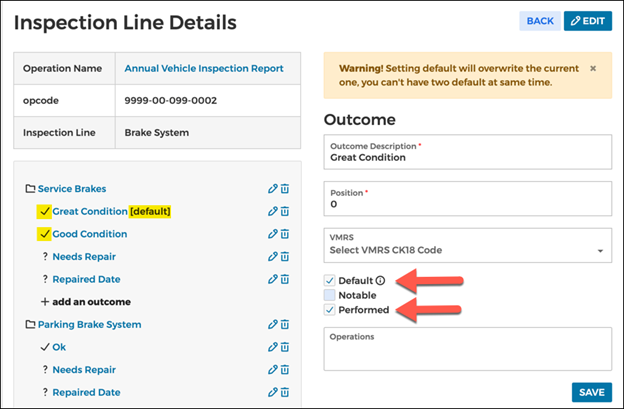This screenshot has height=409, width=624.
Task: Click pencil icon next to Good Condition
Action: click(x=273, y=234)
